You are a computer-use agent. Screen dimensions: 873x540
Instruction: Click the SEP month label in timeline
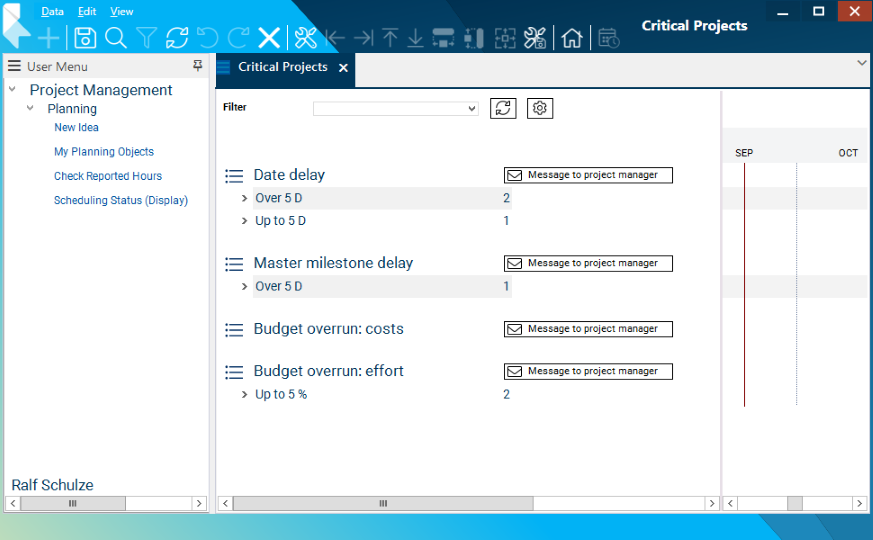coord(744,153)
